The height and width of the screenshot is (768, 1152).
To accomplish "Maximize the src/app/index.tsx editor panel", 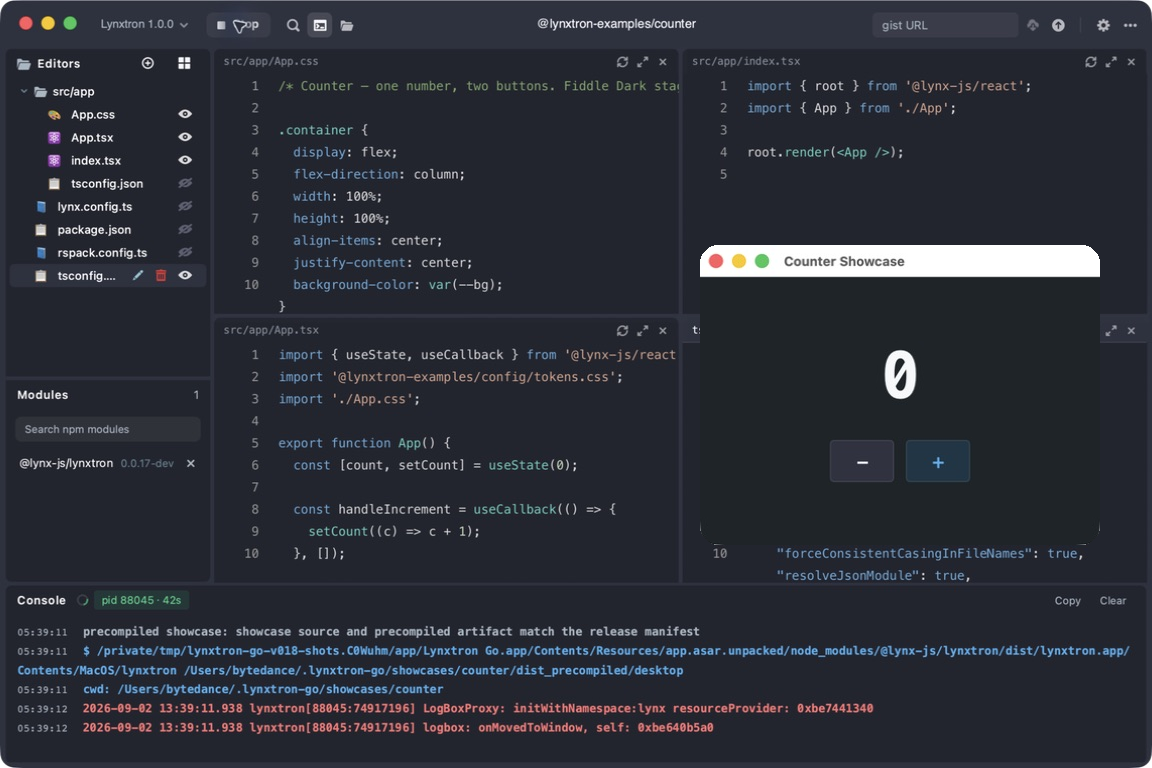I will (x=1111, y=62).
